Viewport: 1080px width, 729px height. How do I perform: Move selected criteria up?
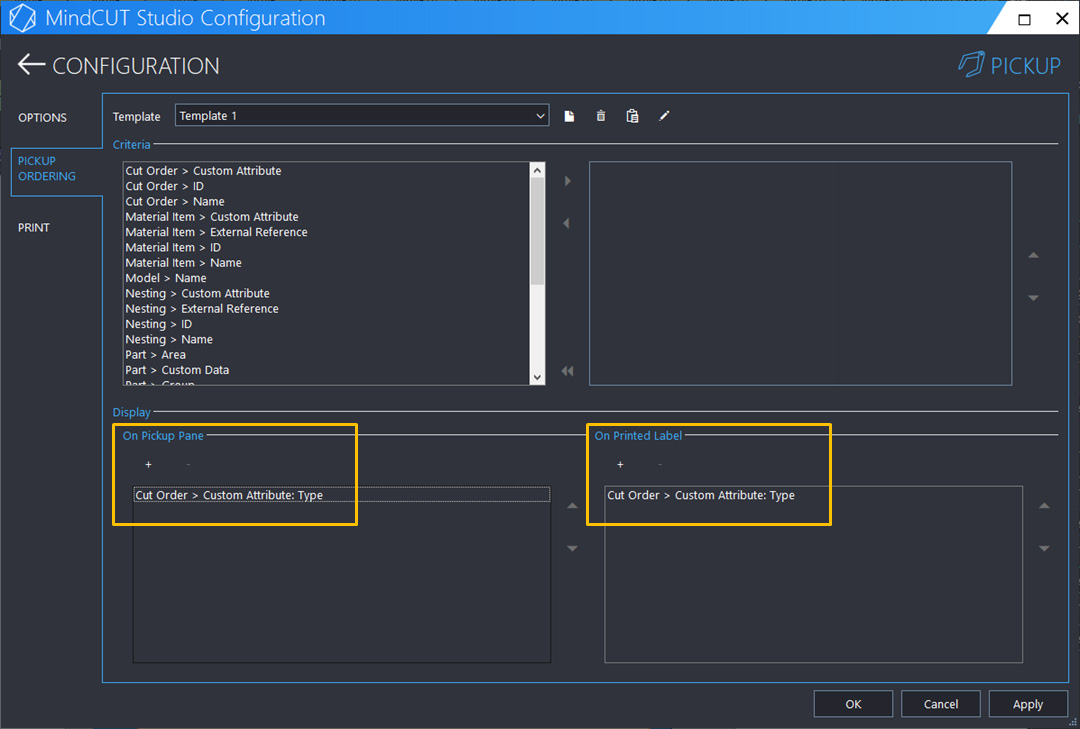point(1033,256)
